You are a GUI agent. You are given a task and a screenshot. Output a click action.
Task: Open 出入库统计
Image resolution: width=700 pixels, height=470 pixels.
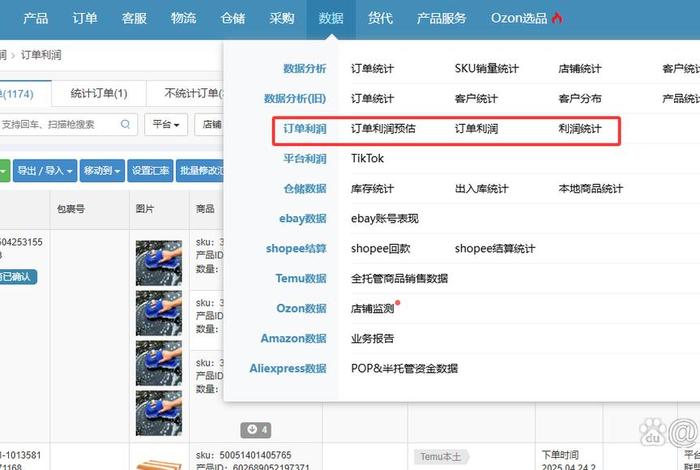point(481,188)
